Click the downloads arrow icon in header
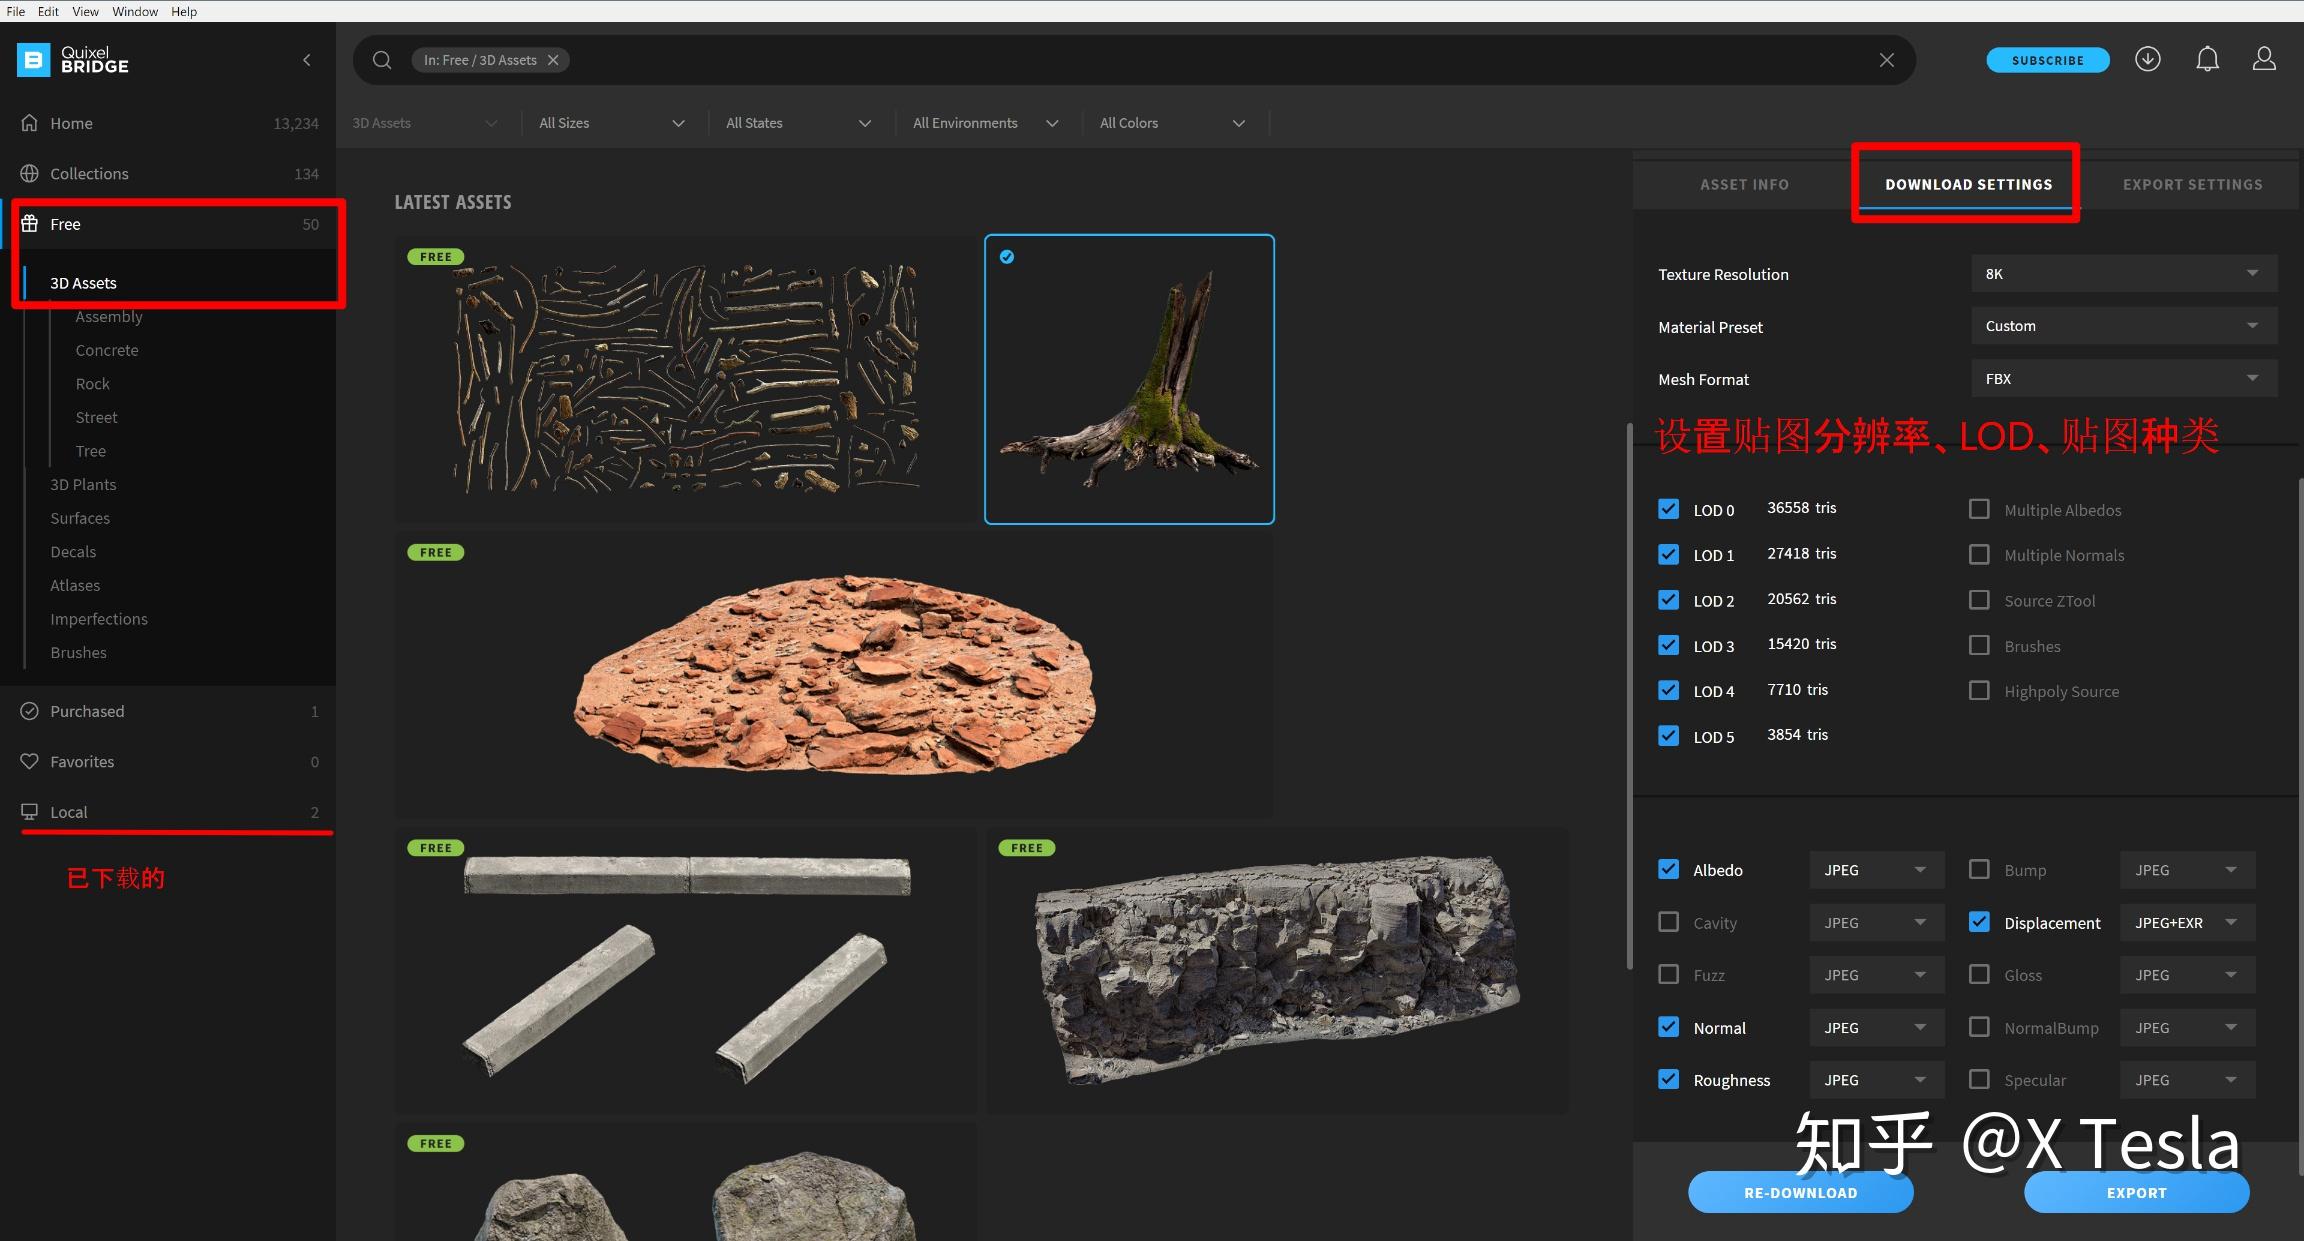 (2147, 60)
